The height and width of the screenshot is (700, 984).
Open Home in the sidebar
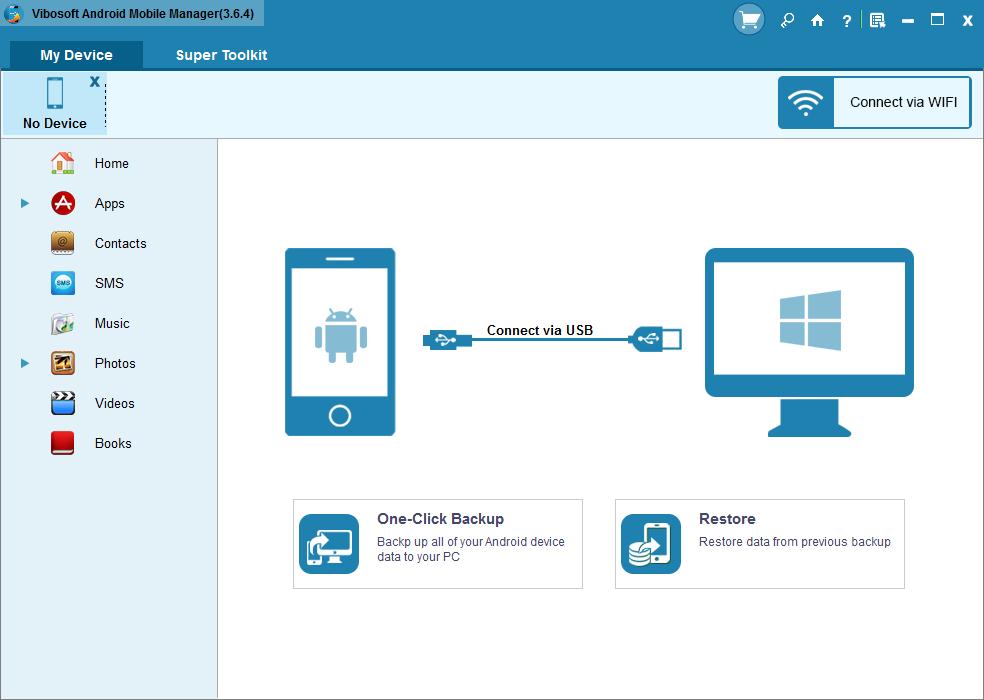tap(112, 163)
